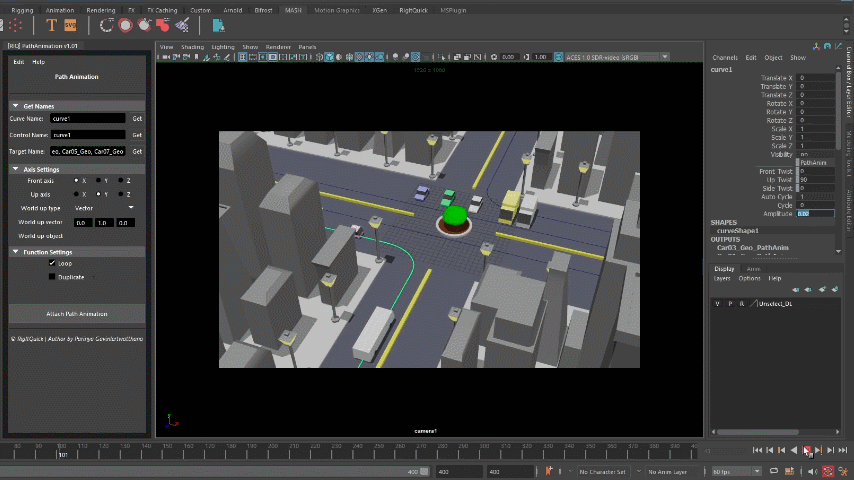Enable the Duplicate checkbox
Viewport: 854px width, 480px height.
(x=52, y=277)
